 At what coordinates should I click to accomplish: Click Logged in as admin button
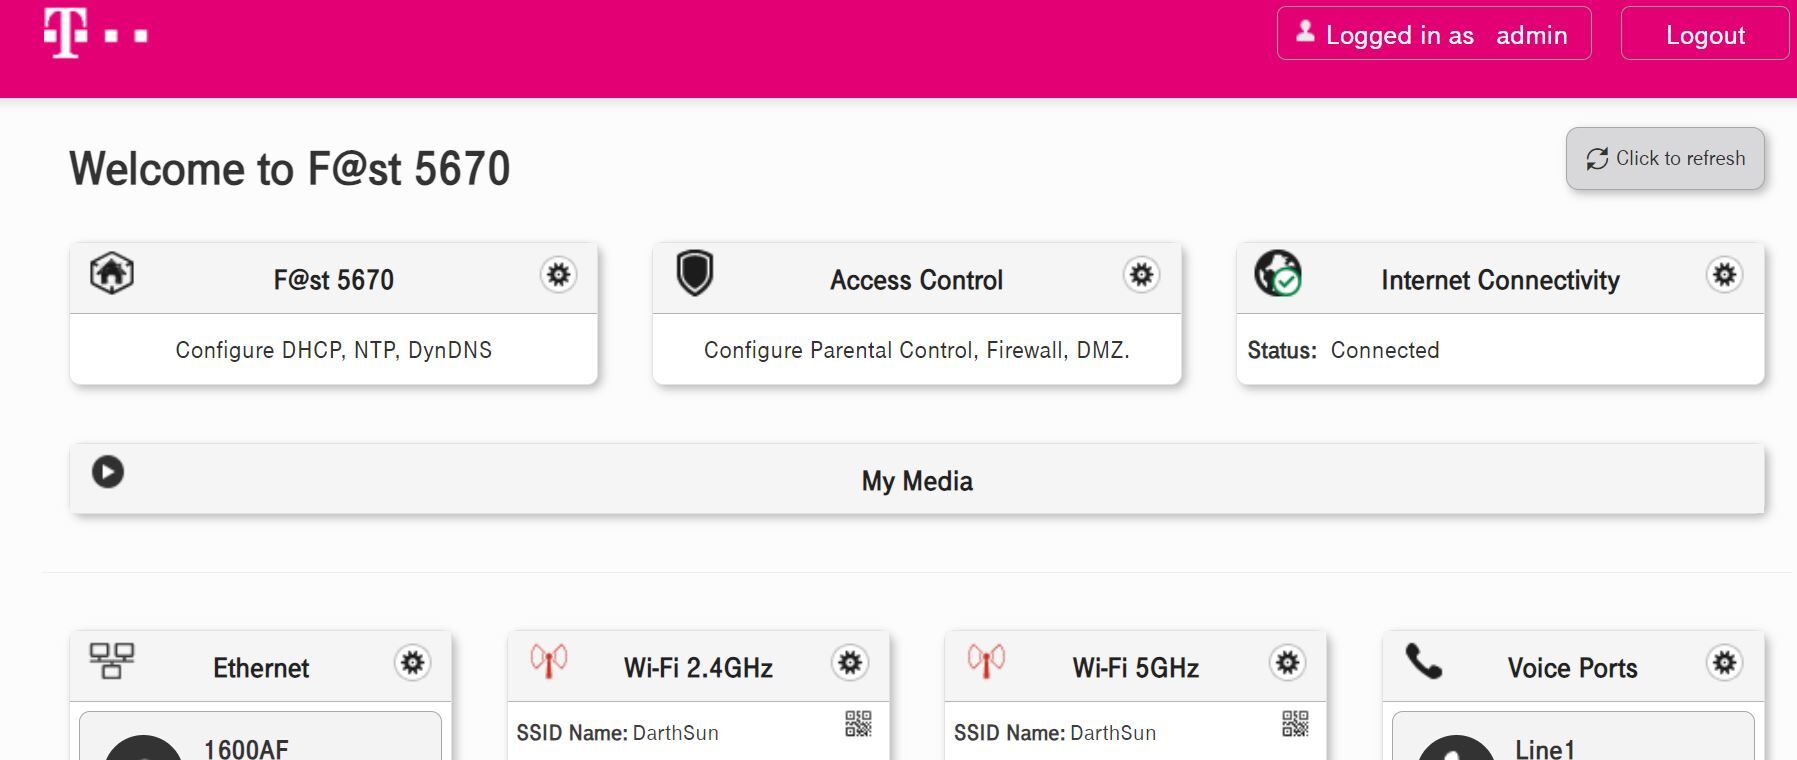1434,35
